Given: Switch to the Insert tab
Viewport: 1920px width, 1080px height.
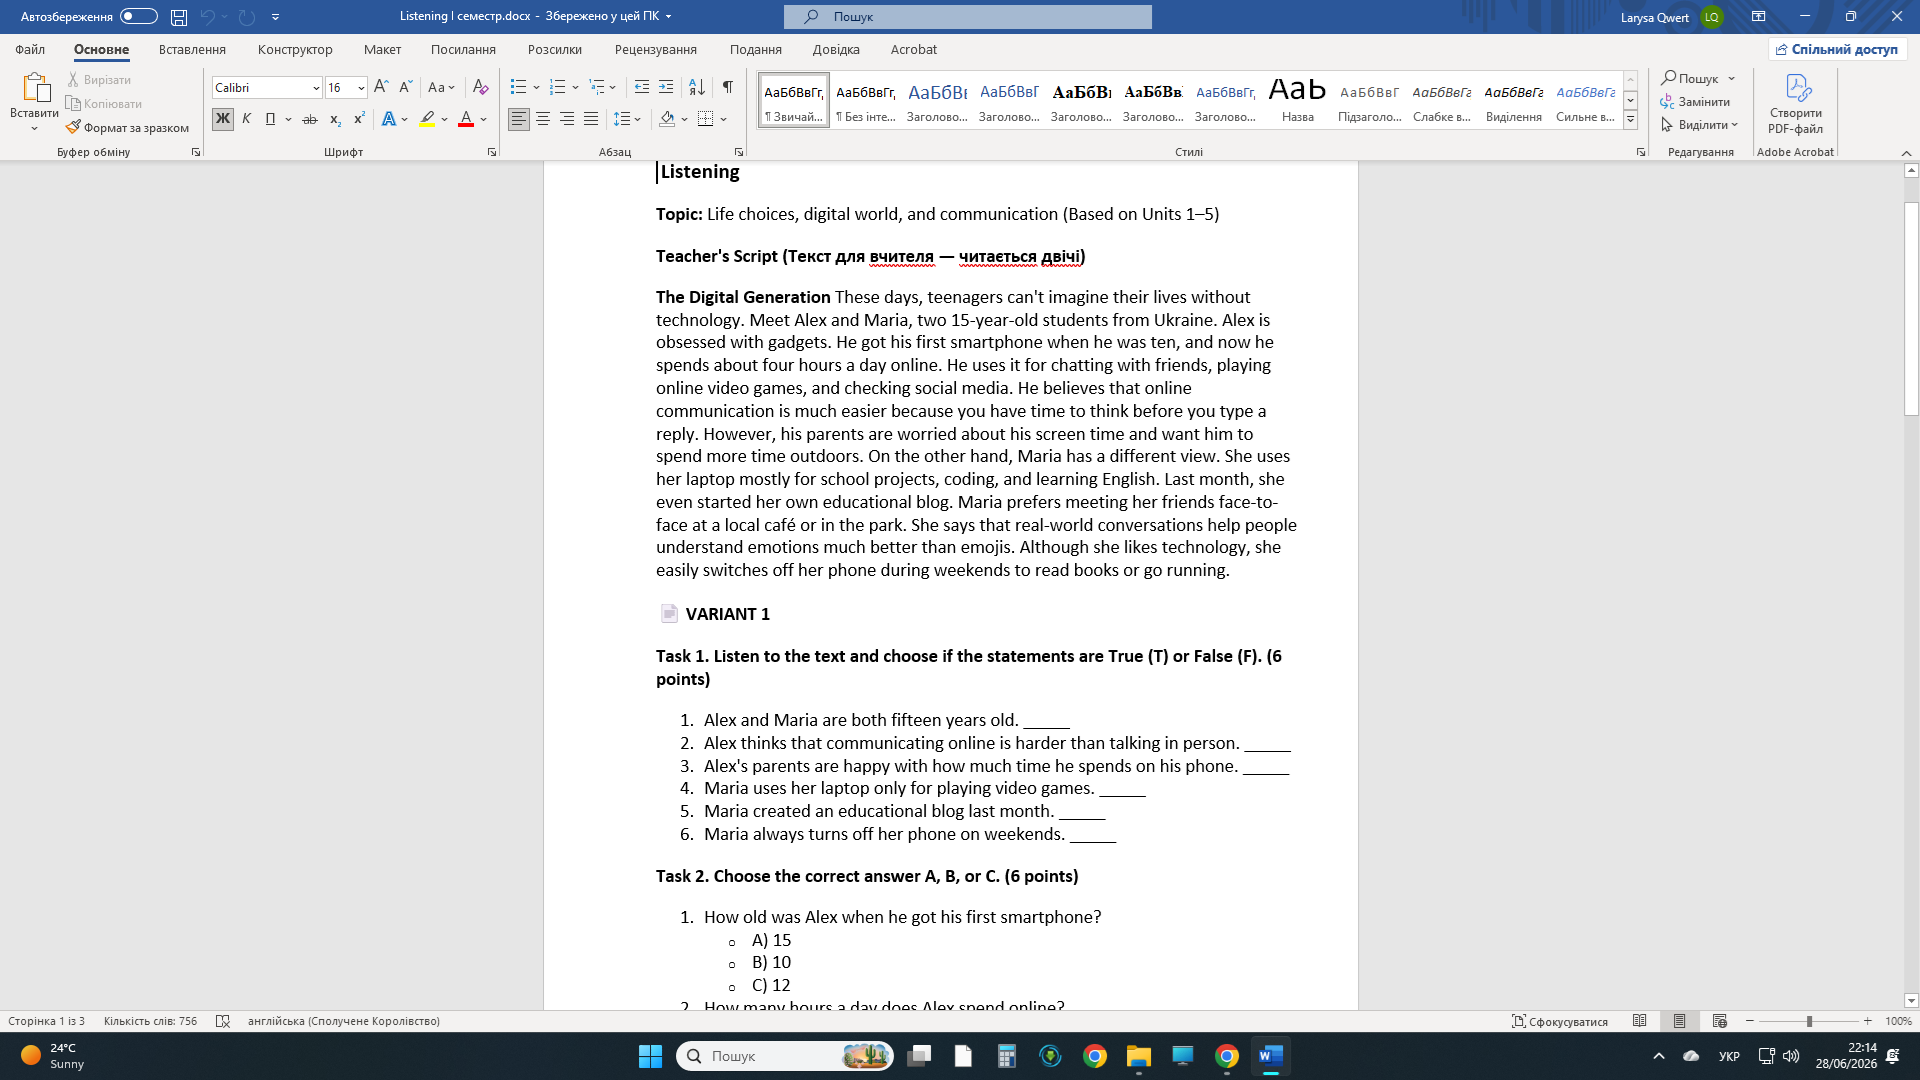Looking at the screenshot, I should (x=192, y=49).
